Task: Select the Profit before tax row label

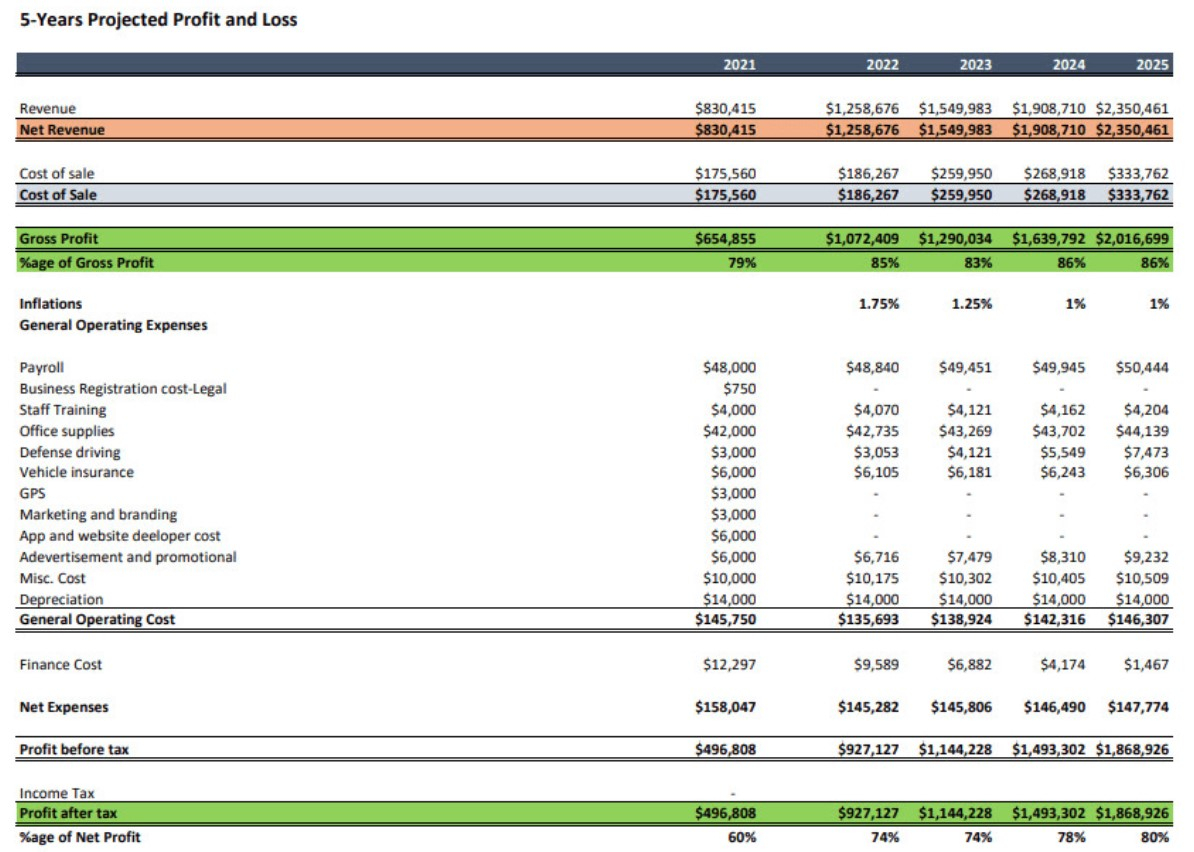Action: [x=74, y=749]
